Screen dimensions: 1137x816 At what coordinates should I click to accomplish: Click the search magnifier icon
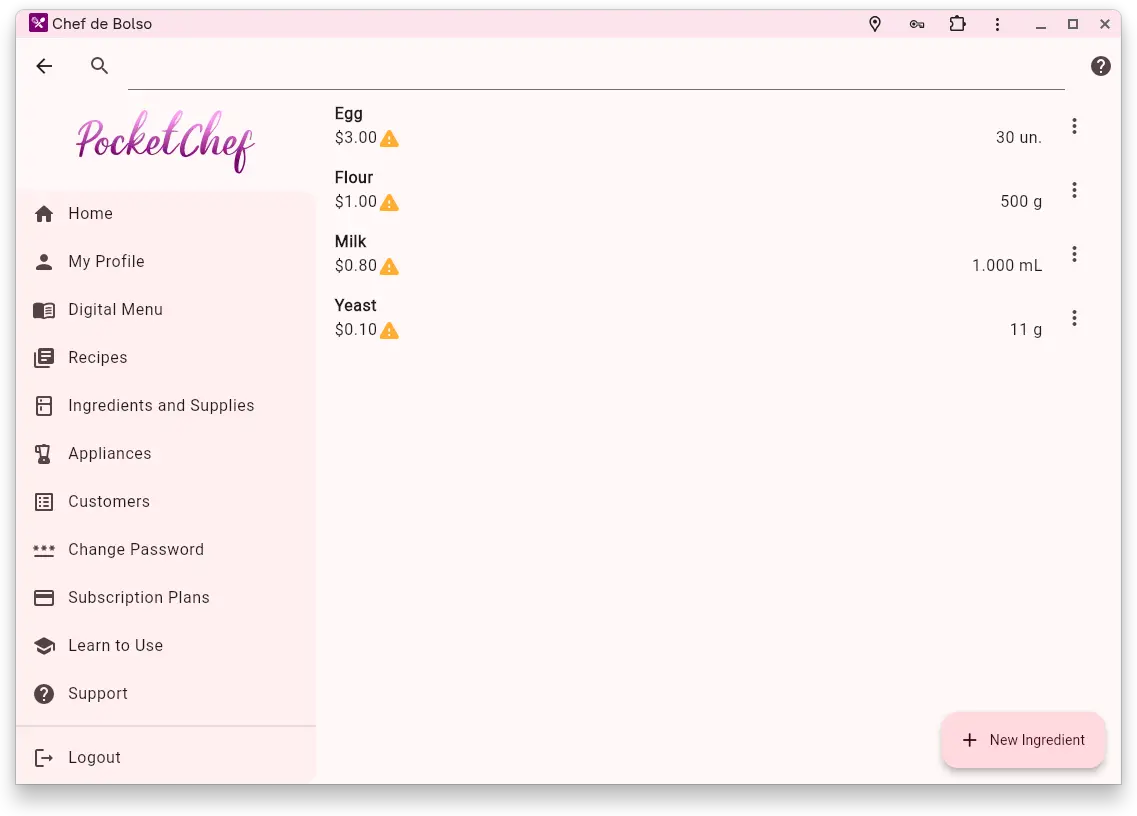click(99, 66)
